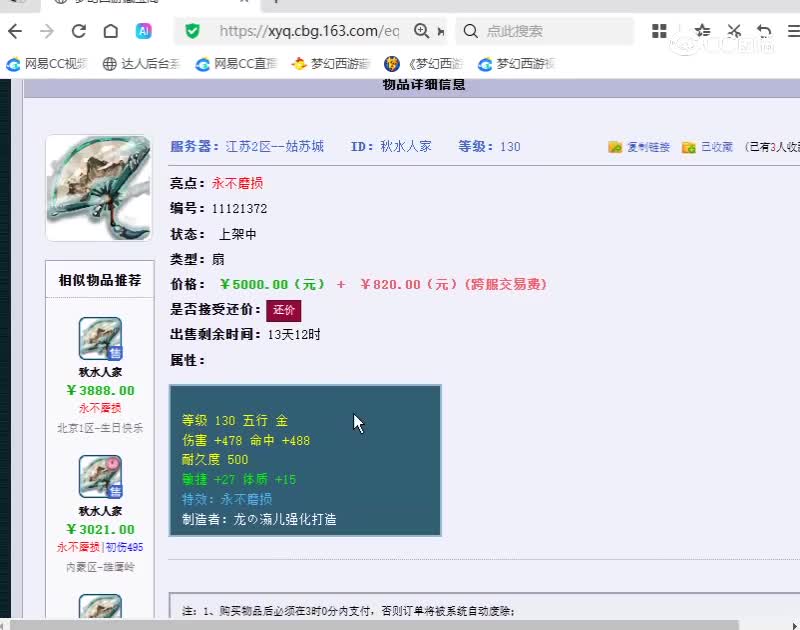
Task: Expand the 相似物品推荐 panel
Action: click(98, 280)
